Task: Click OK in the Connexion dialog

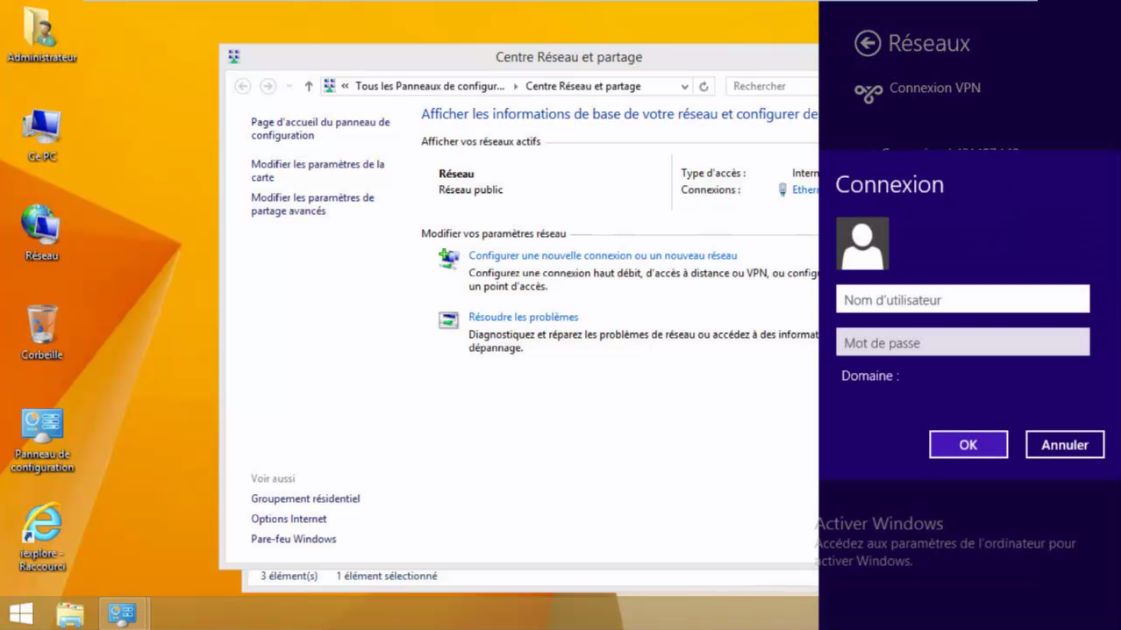Action: pyautogui.click(x=968, y=445)
